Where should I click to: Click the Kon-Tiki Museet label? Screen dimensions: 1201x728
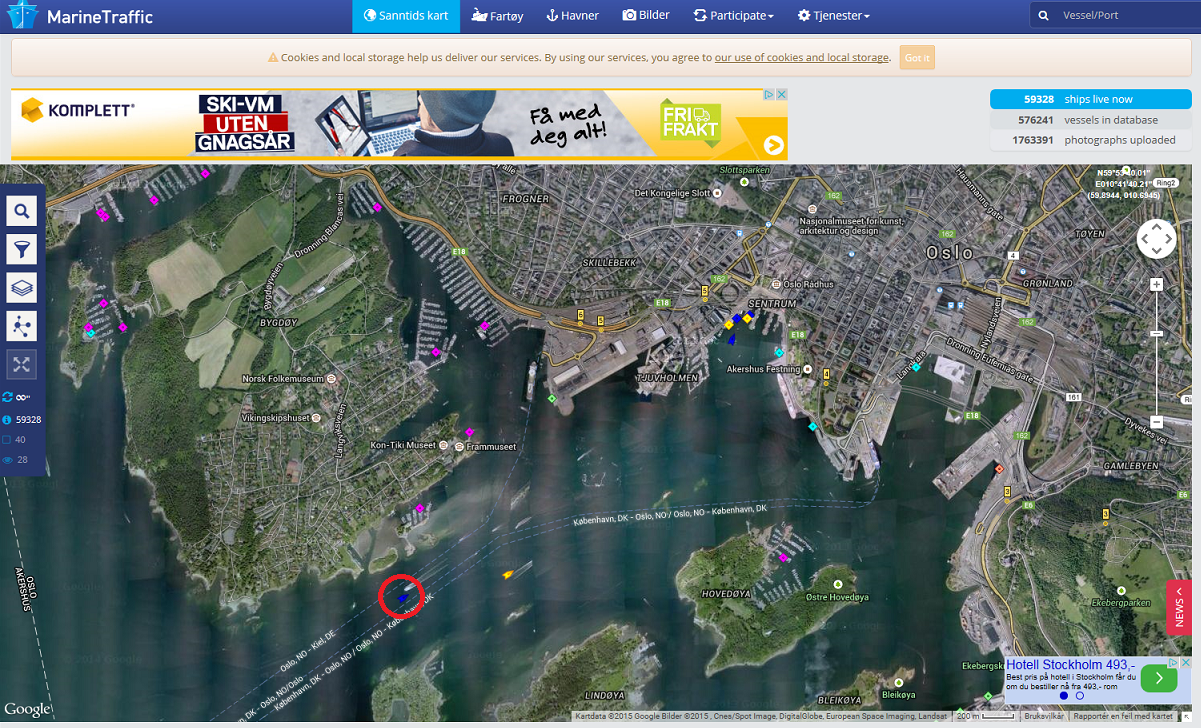403,446
